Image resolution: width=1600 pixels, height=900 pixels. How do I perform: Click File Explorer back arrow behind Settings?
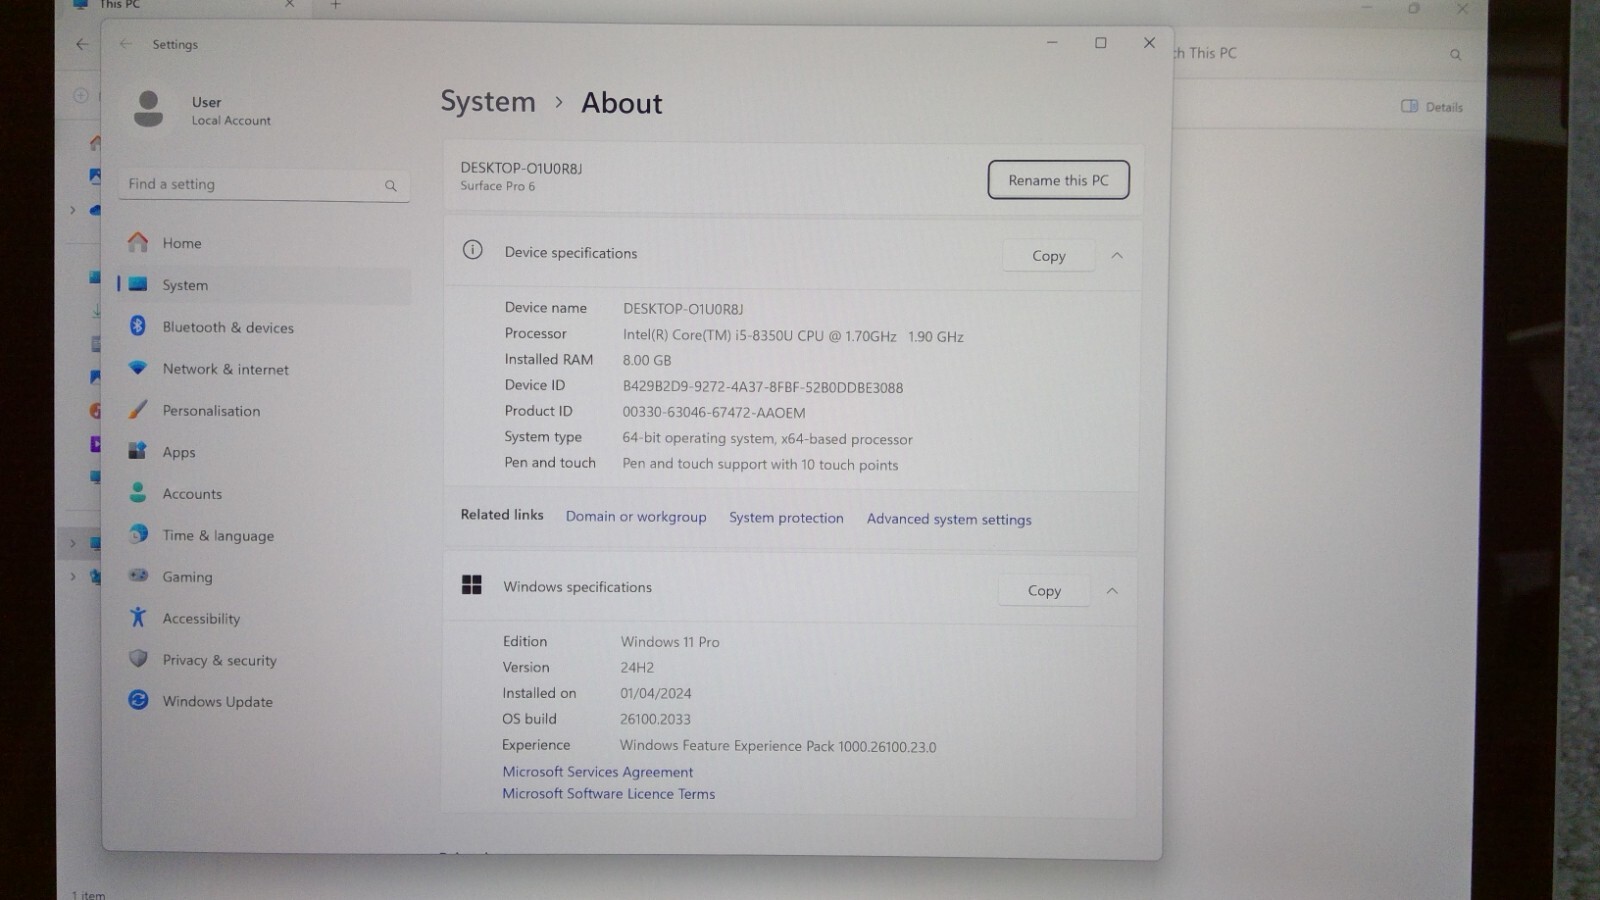[x=82, y=44]
